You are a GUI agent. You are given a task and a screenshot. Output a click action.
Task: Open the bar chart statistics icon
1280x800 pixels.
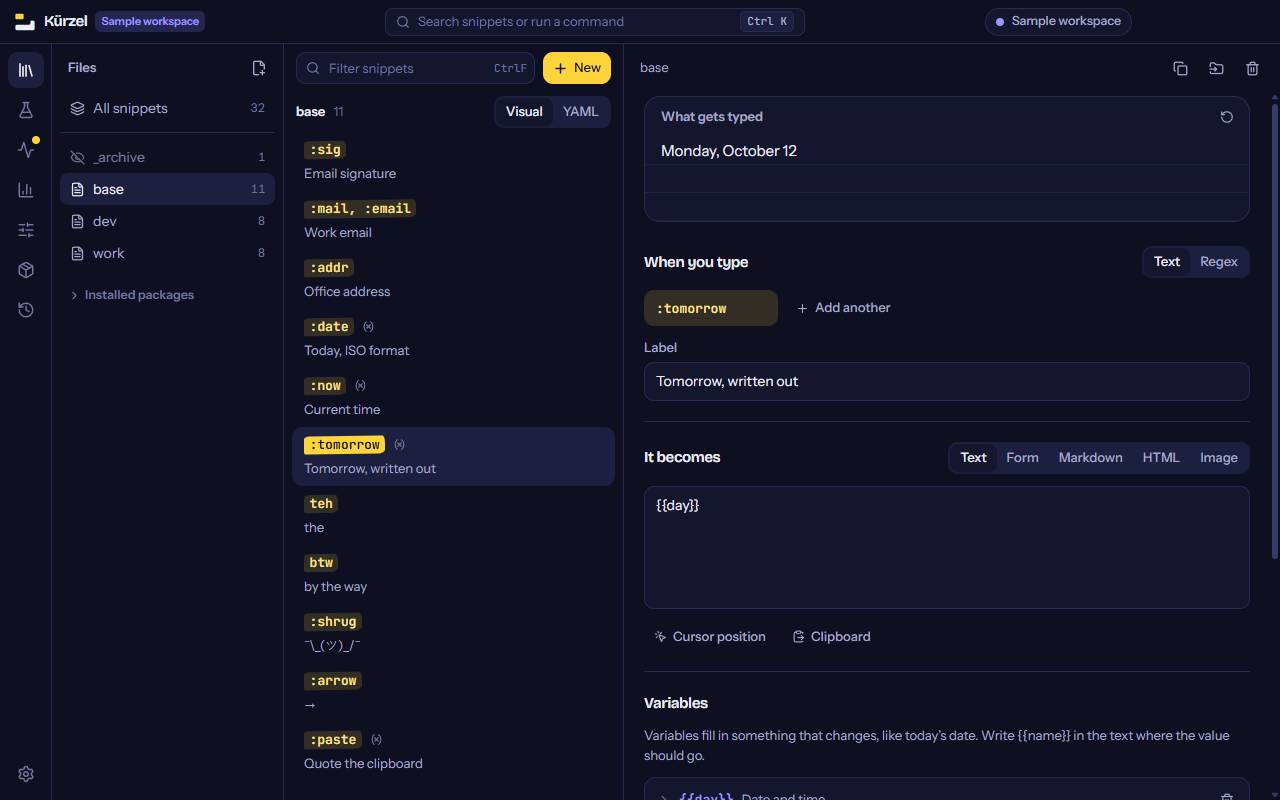[26, 190]
